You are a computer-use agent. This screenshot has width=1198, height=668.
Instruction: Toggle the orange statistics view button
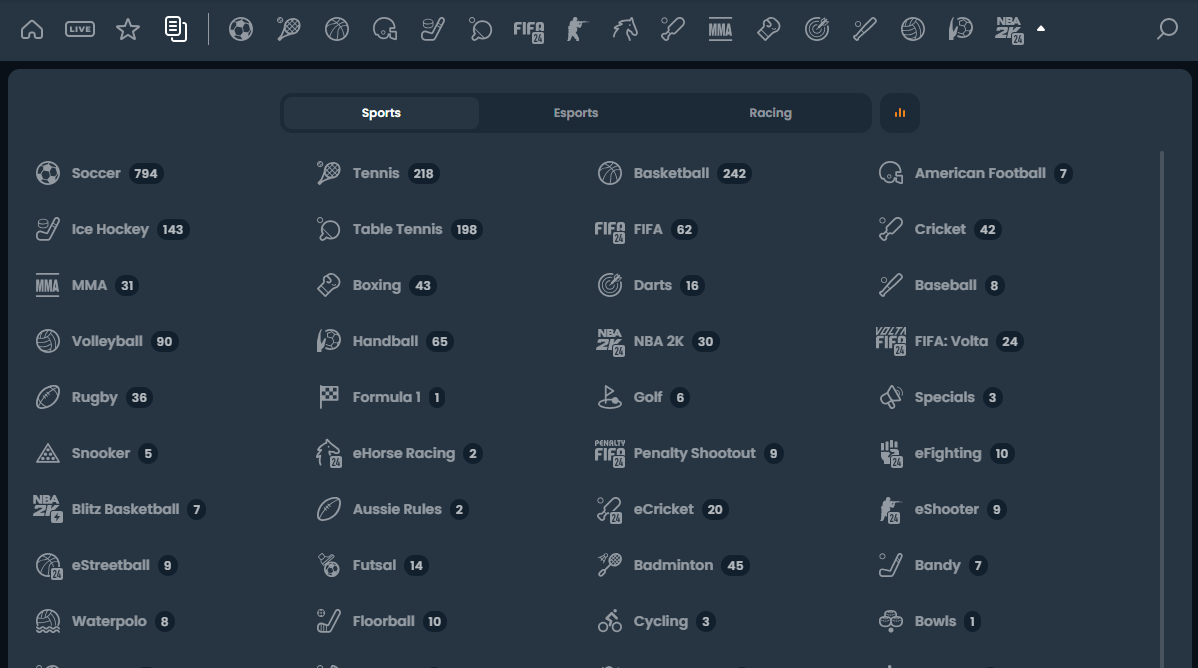tap(899, 113)
